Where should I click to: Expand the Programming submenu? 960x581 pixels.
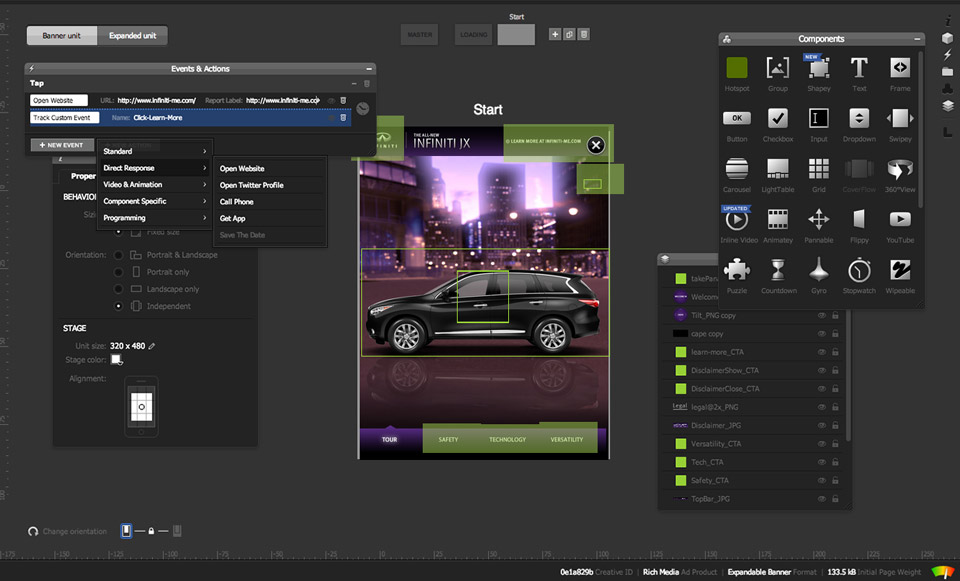154,217
